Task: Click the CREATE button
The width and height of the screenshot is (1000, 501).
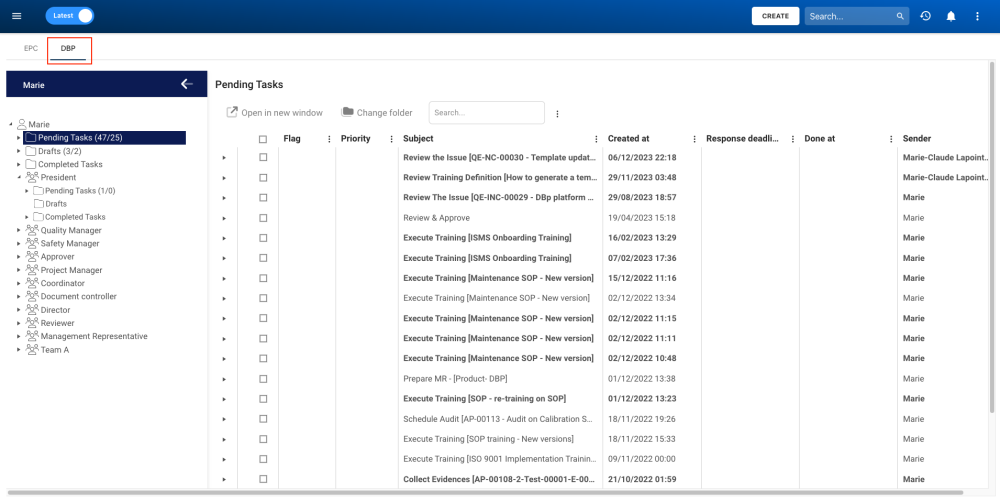Action: pyautogui.click(x=775, y=16)
